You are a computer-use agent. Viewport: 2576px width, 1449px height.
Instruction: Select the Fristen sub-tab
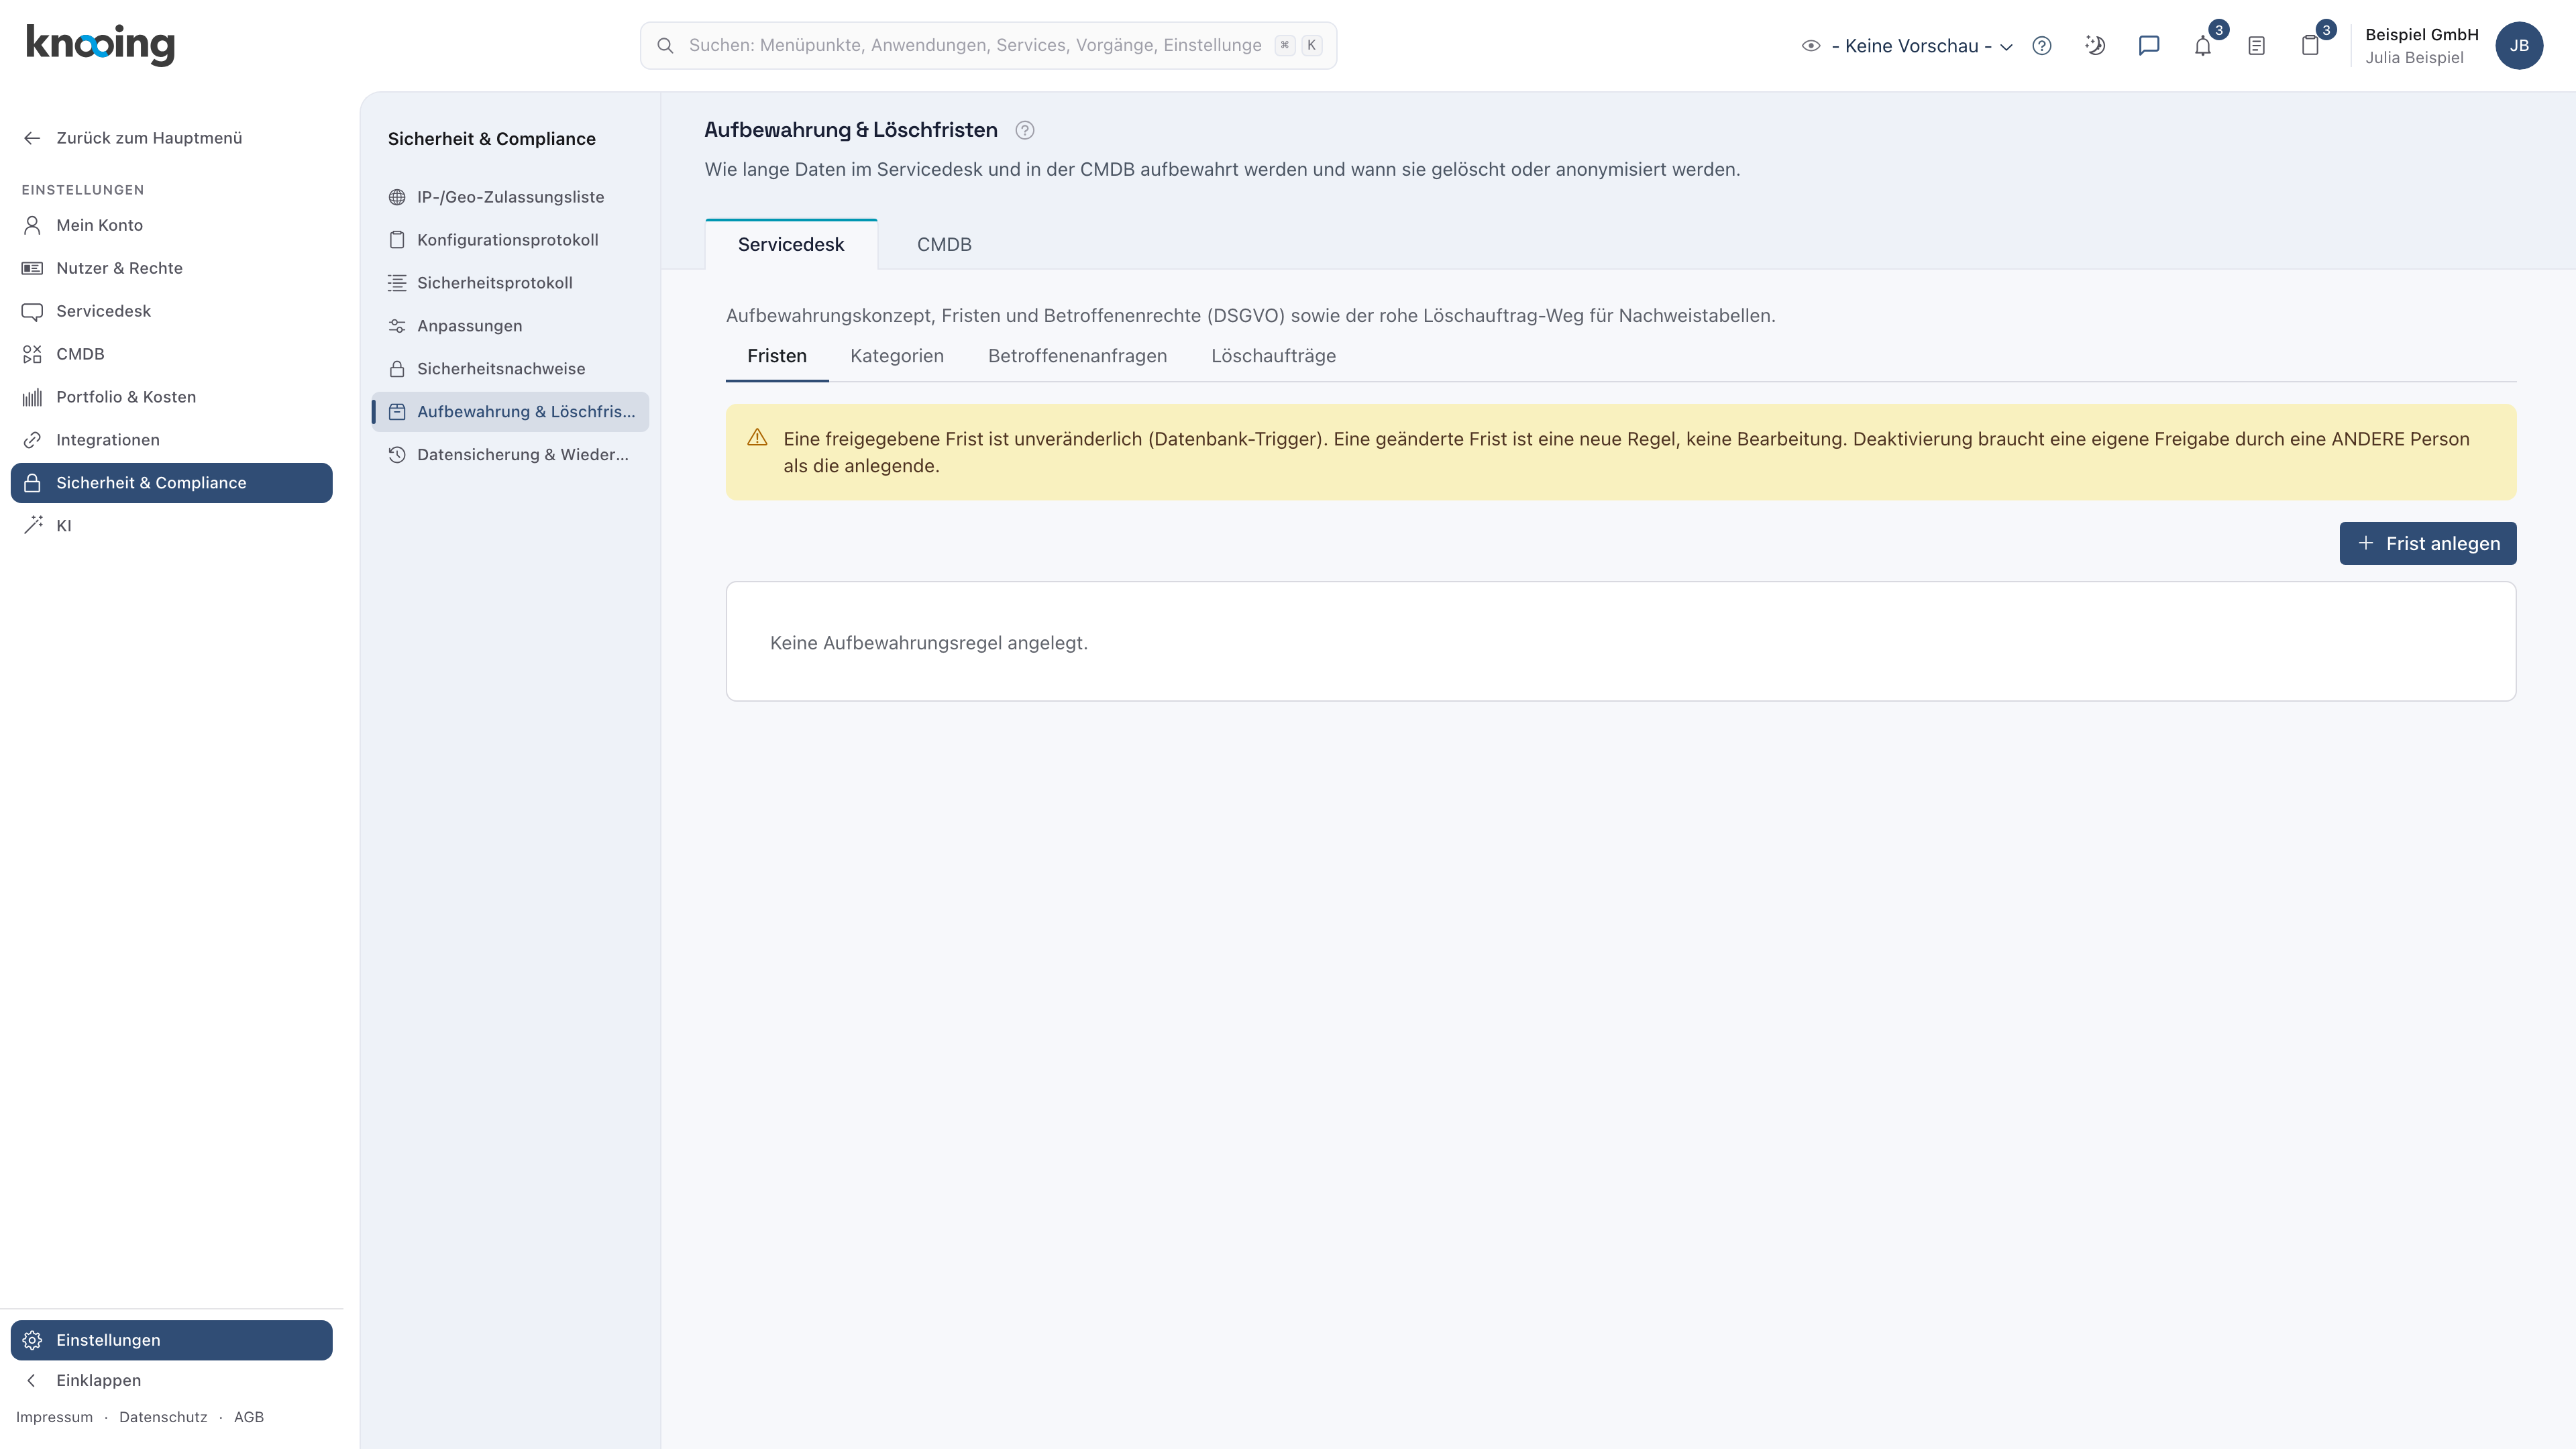click(777, 356)
